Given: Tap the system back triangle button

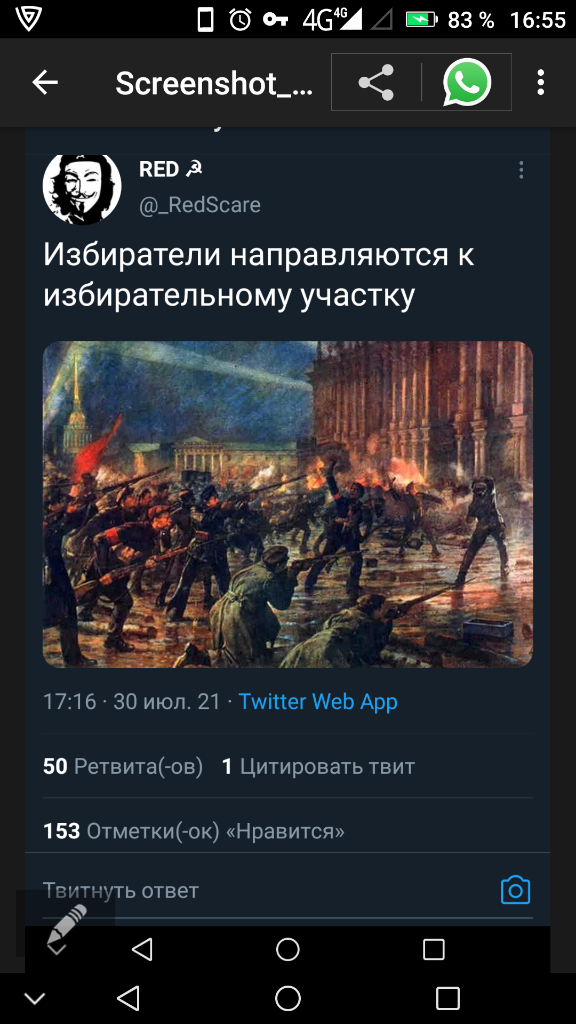Looking at the screenshot, I should [x=128, y=998].
